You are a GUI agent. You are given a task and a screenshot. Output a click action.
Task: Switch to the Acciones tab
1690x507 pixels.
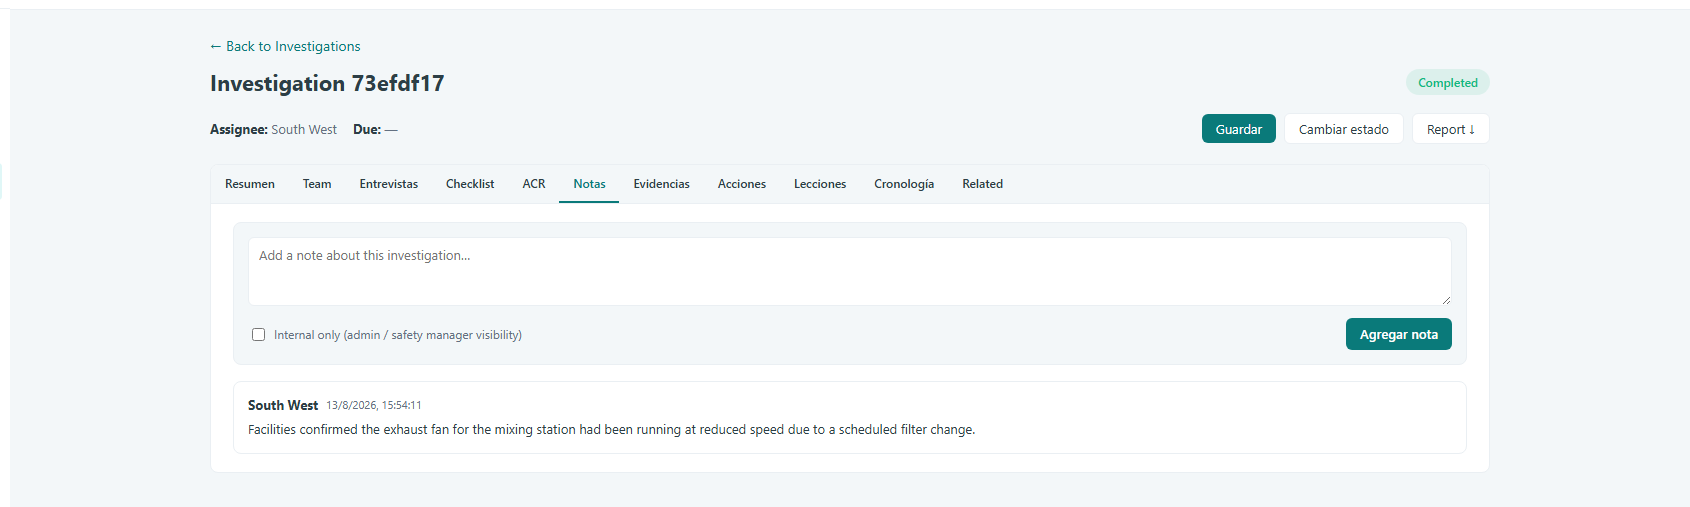742,184
